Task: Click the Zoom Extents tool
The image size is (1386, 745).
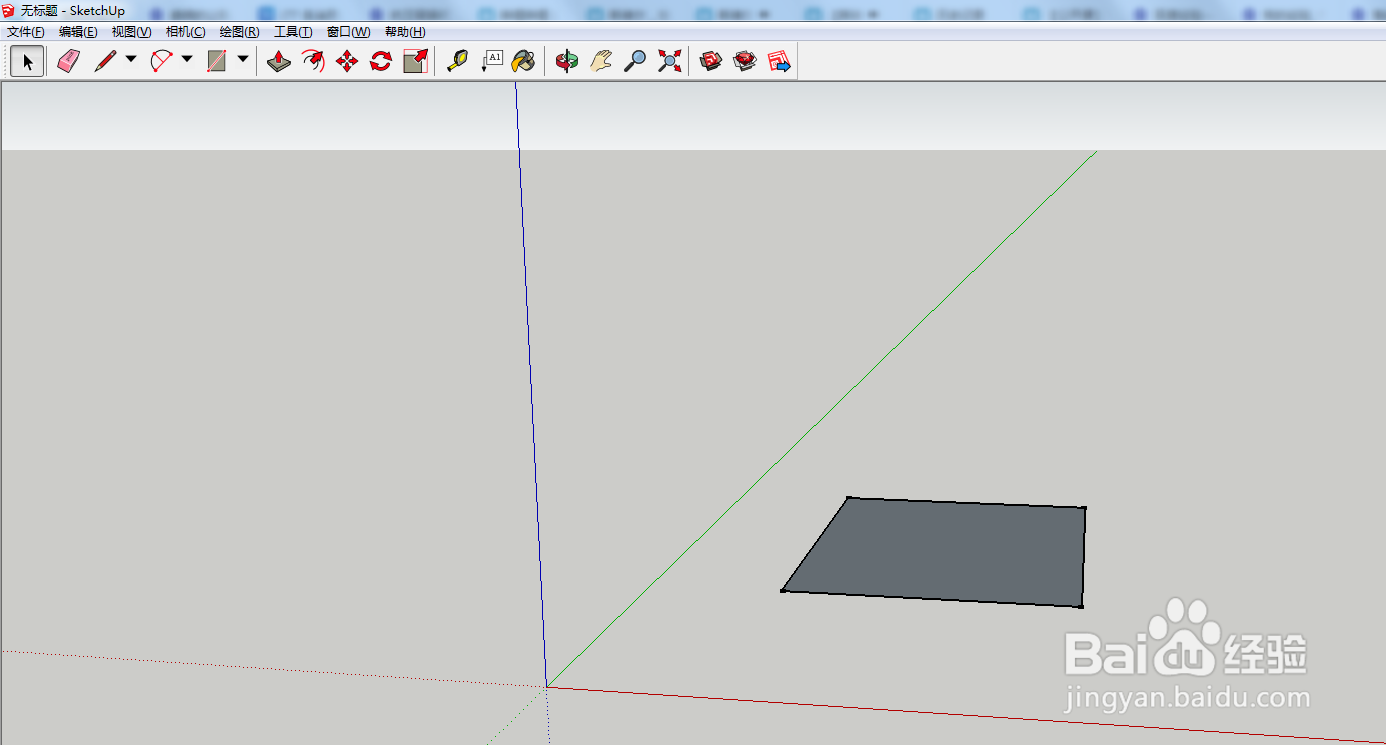Action: (x=669, y=62)
